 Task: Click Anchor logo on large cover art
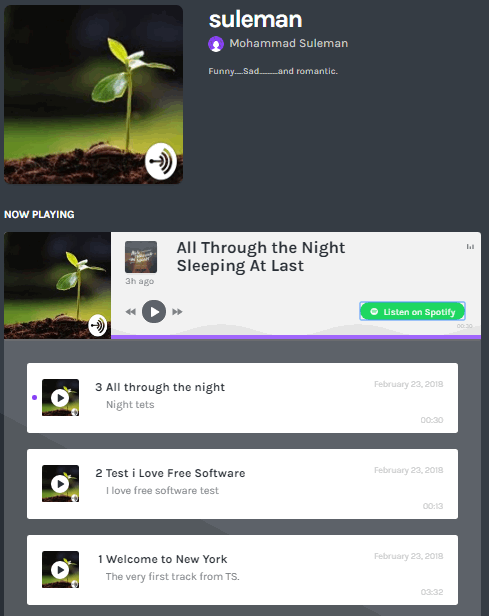161,161
